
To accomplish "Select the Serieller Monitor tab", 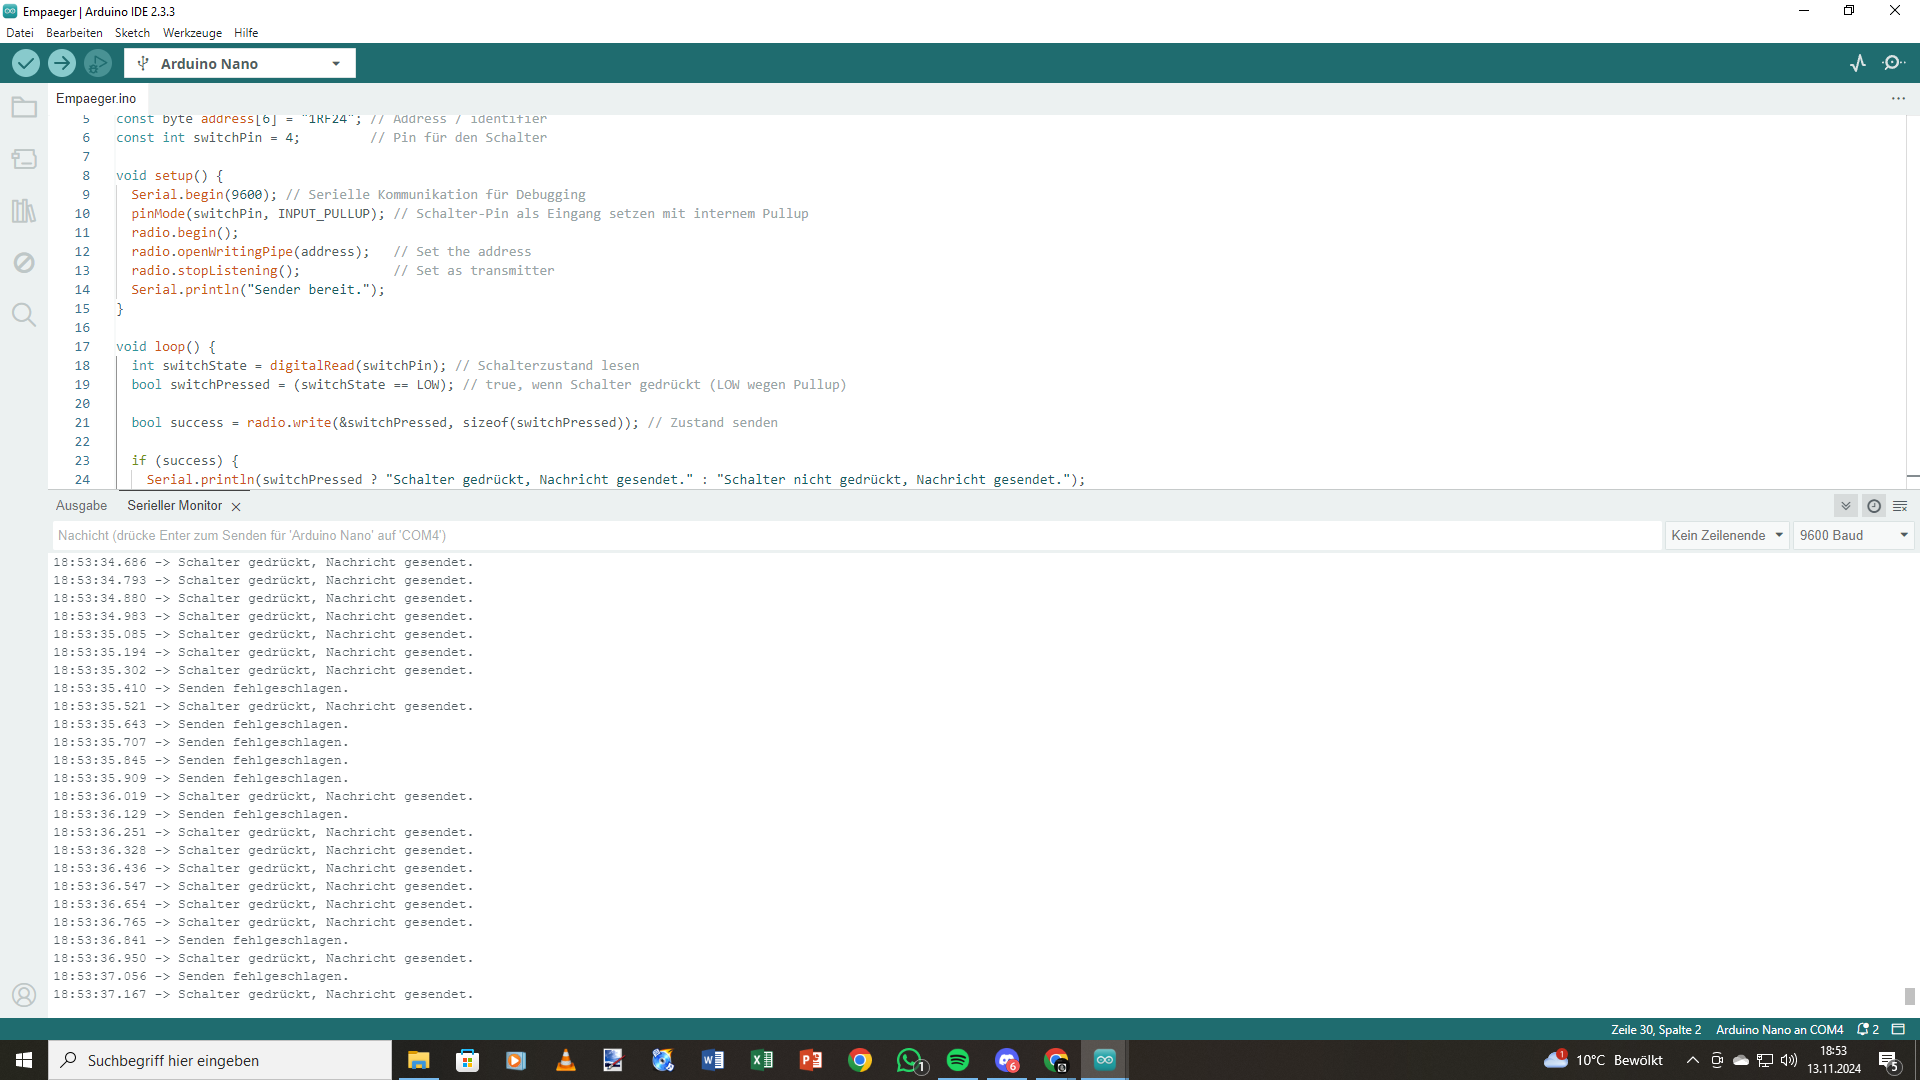I will [x=175, y=506].
